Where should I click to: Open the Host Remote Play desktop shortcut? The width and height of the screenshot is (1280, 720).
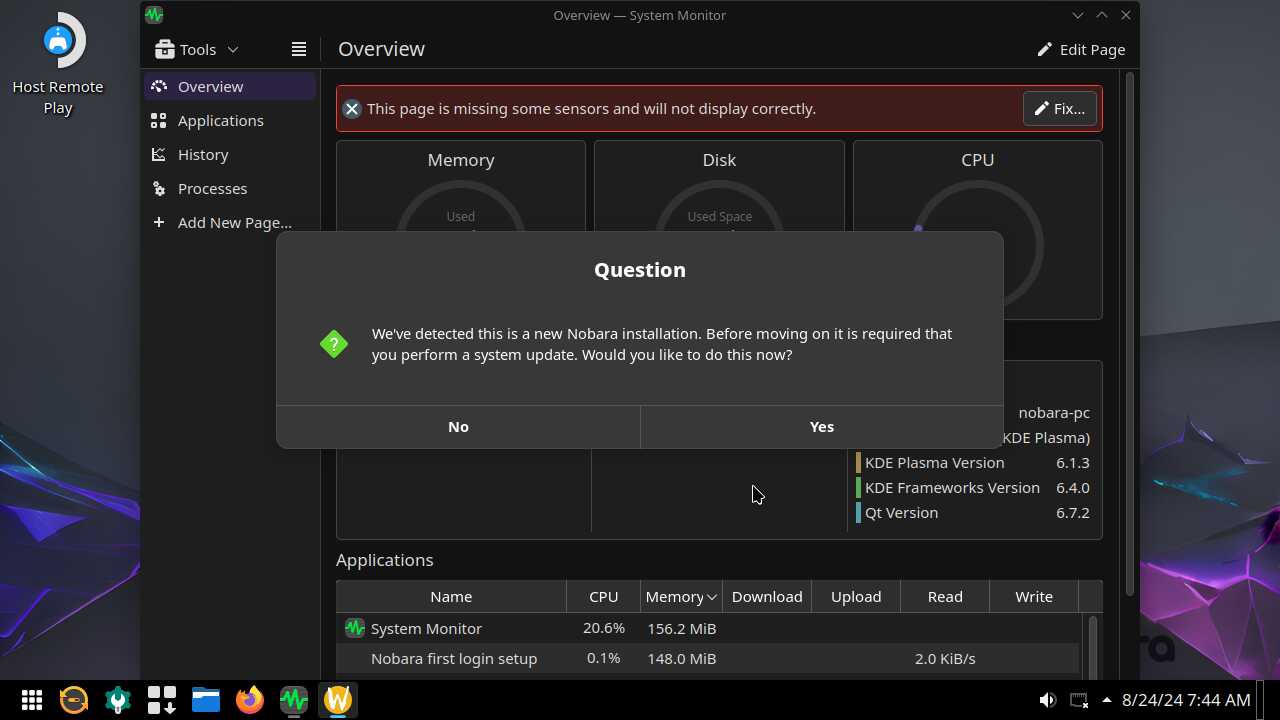click(58, 64)
